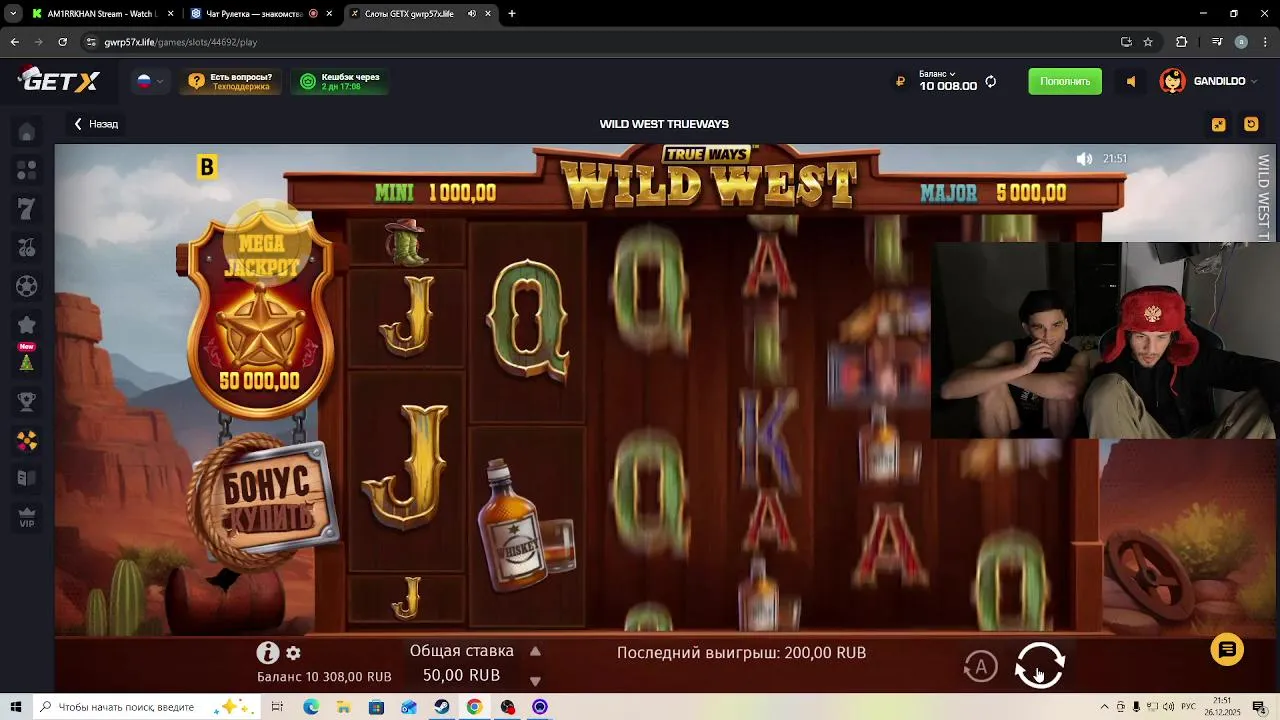This screenshot has height=720, width=1280.
Task: Open the GANDILDO profile dropdown
Action: (1208, 81)
